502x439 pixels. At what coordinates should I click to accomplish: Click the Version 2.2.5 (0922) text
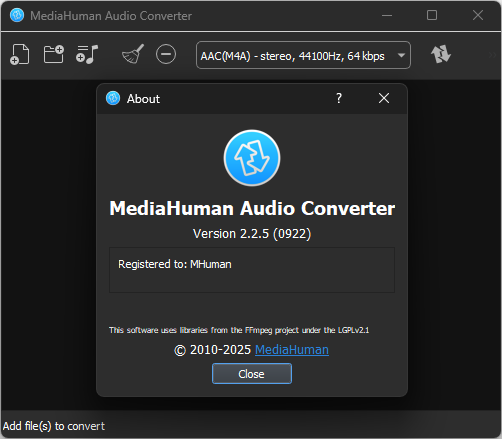tap(252, 234)
